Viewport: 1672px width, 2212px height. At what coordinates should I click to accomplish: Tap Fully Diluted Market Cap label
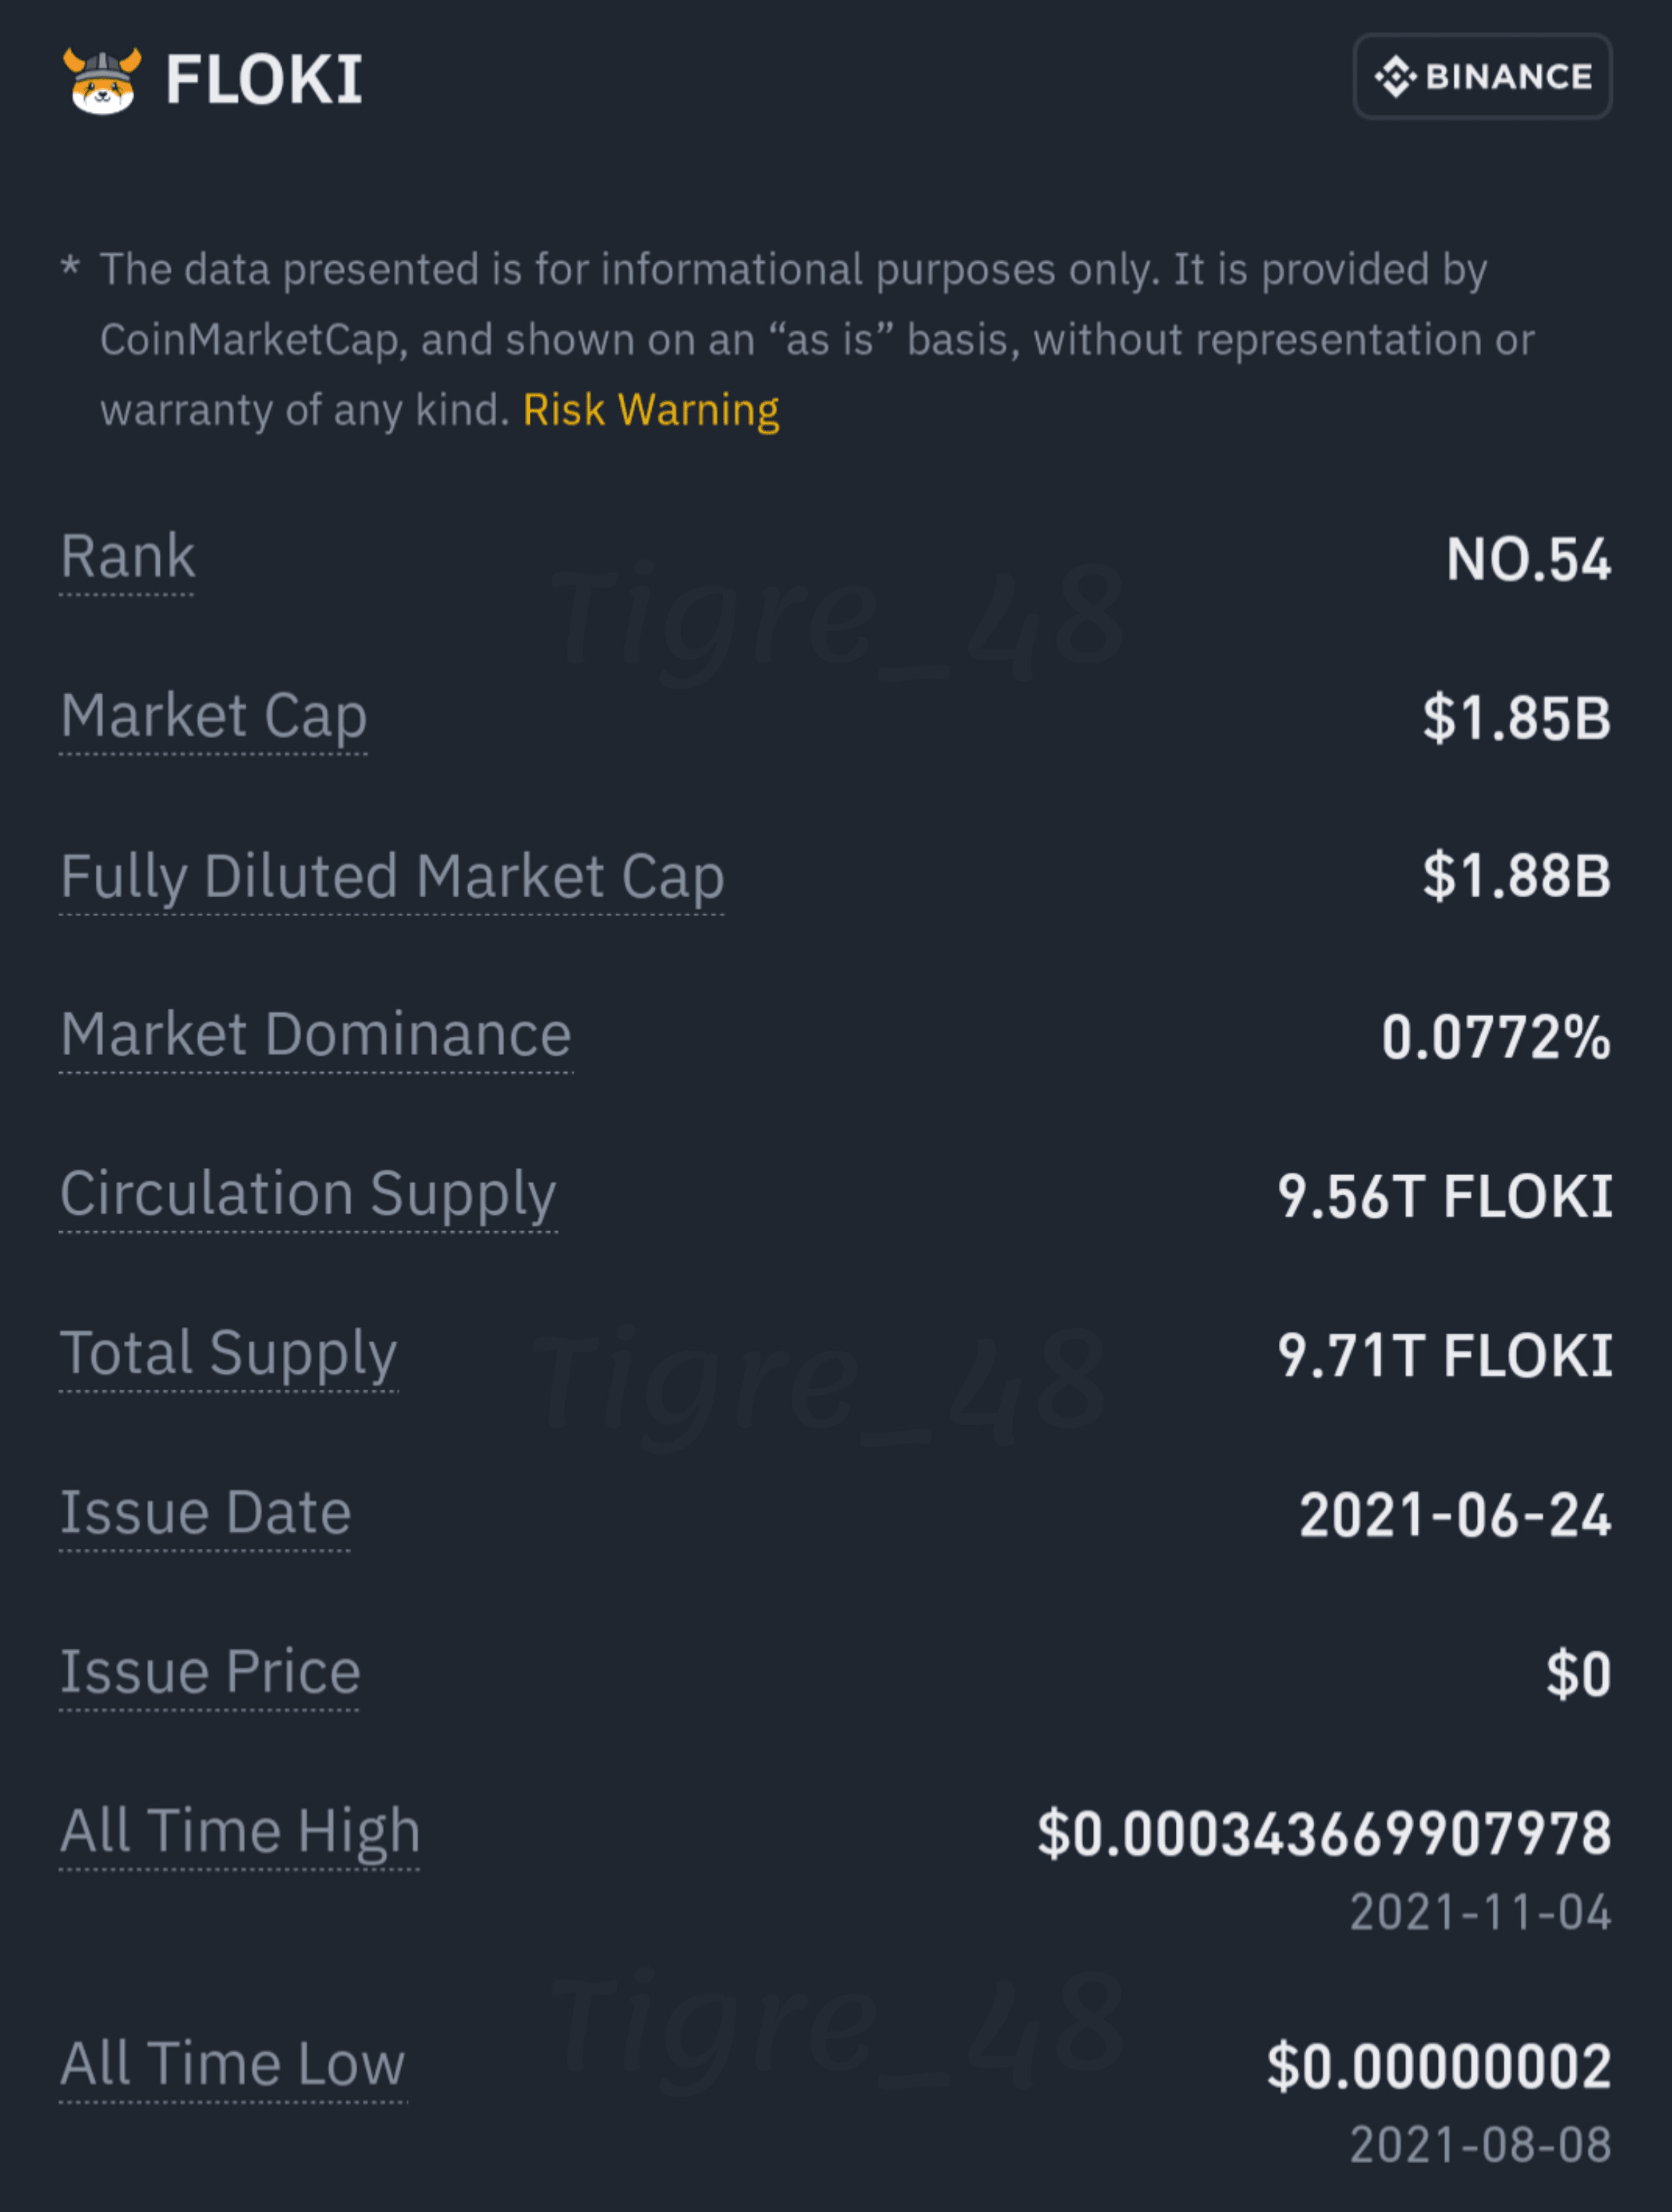click(392, 877)
